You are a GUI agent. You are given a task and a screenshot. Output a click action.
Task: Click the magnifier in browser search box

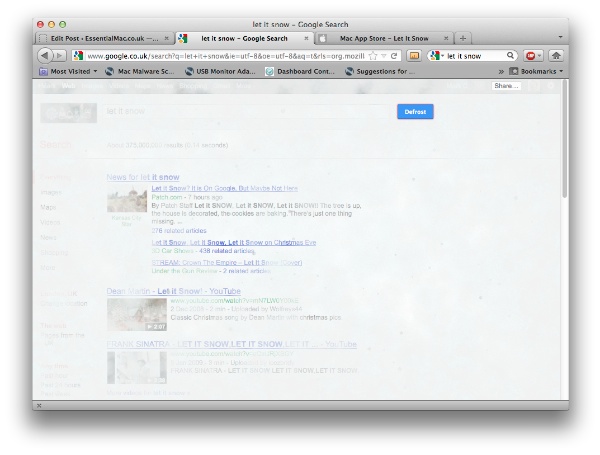[x=510, y=55]
